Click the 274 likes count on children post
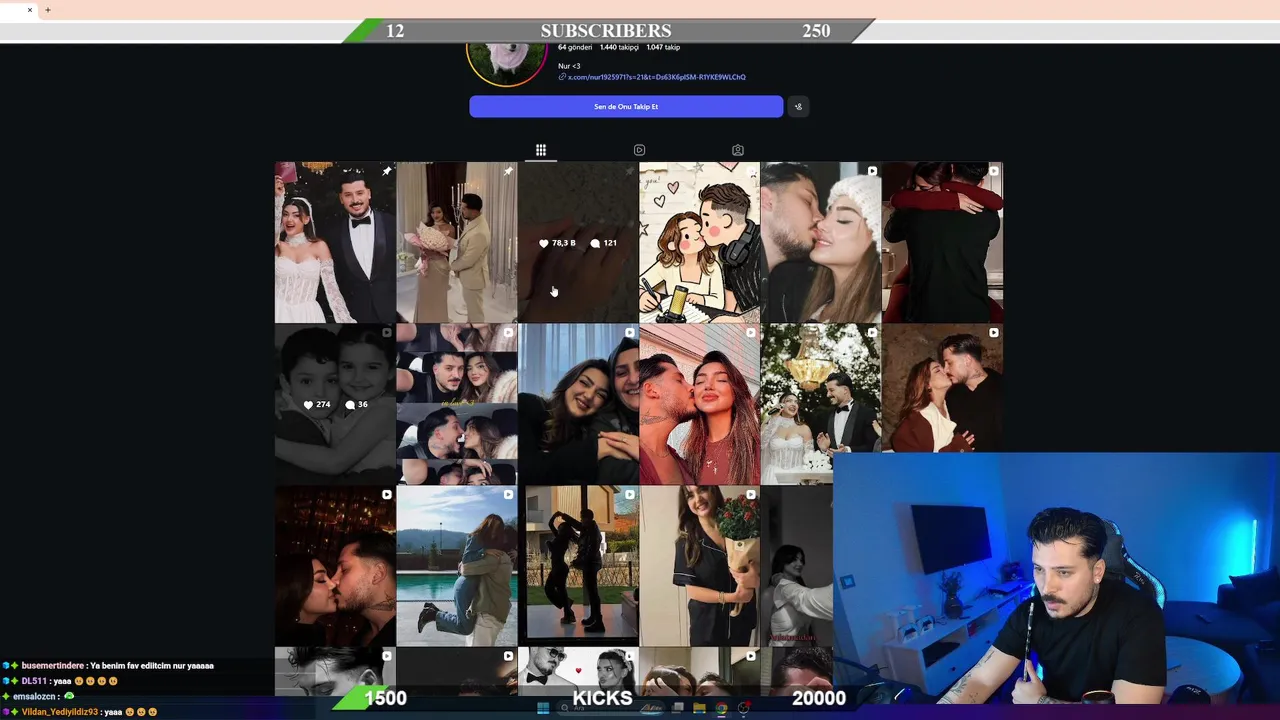The height and width of the screenshot is (720, 1280). pos(317,405)
